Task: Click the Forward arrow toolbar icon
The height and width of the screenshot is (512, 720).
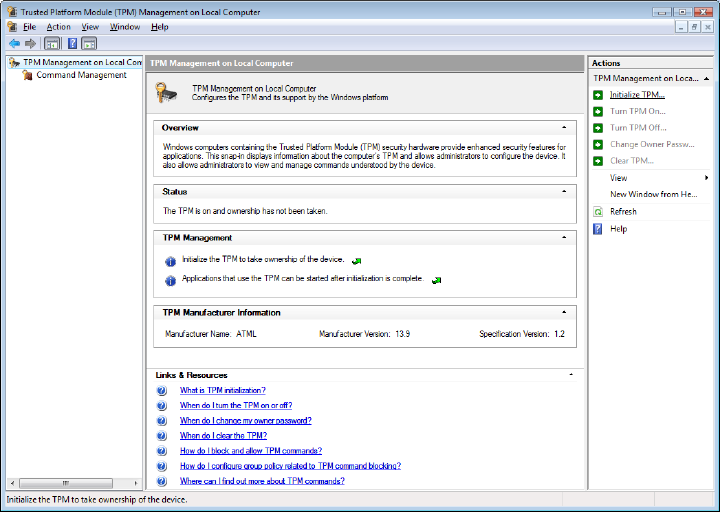Action: click(x=30, y=44)
